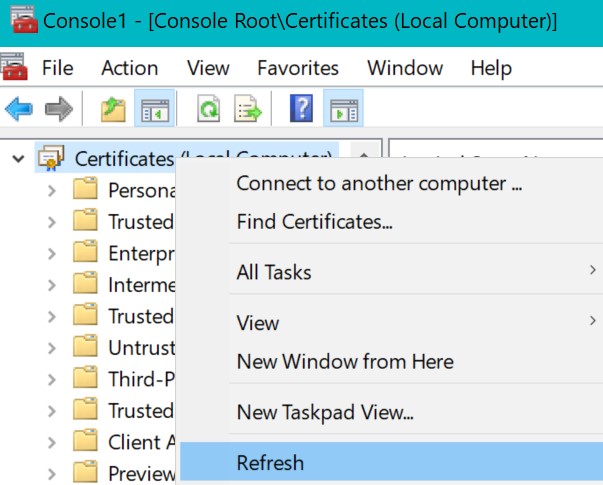Click Connect to another computer... option

pos(379,184)
